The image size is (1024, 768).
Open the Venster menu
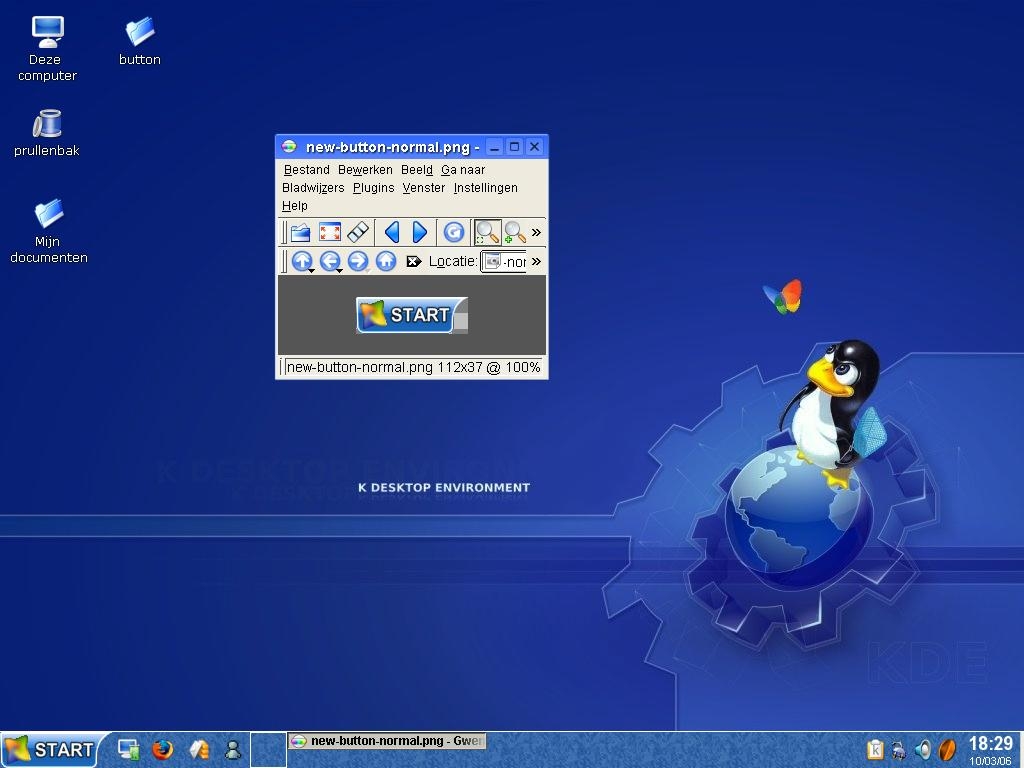point(424,188)
